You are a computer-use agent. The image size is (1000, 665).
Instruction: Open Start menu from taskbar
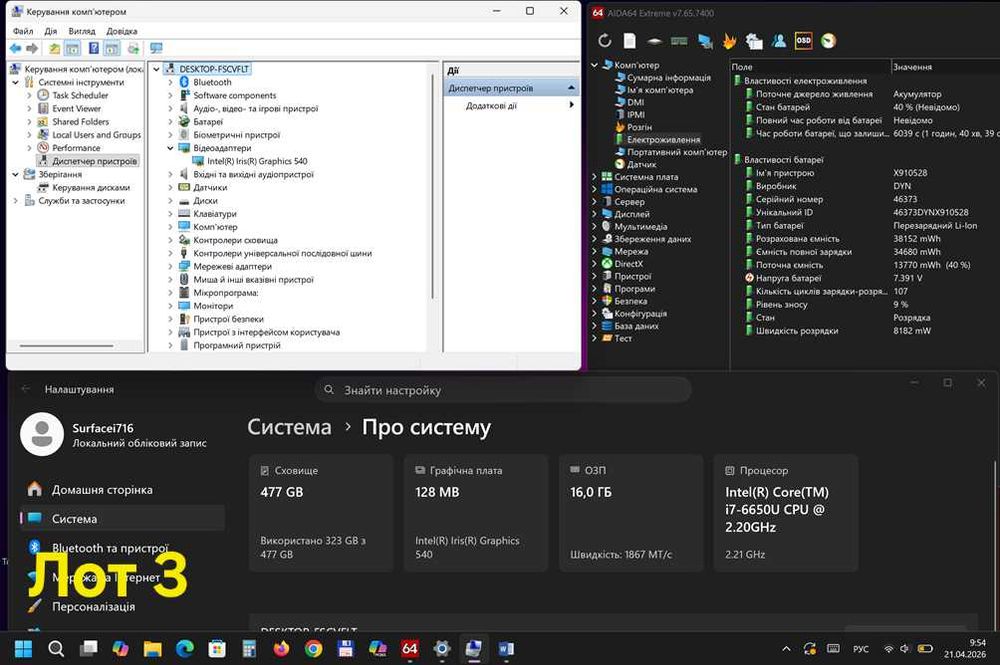(24, 649)
